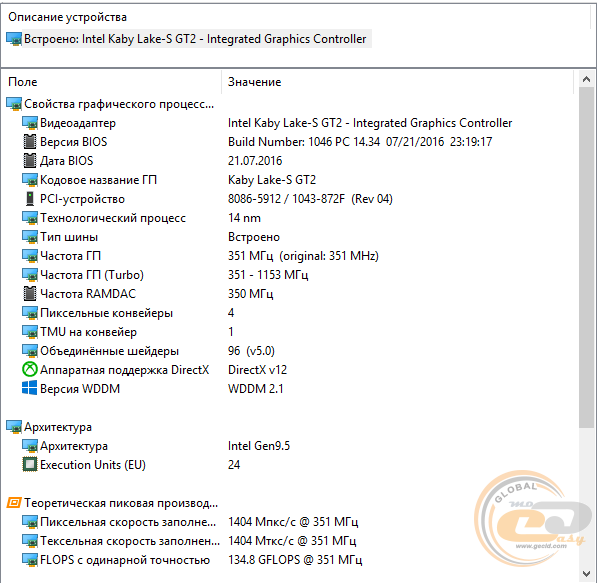The height and width of the screenshot is (583, 597).
Task: Click the Версия BIOS chip icon
Action: (30, 142)
